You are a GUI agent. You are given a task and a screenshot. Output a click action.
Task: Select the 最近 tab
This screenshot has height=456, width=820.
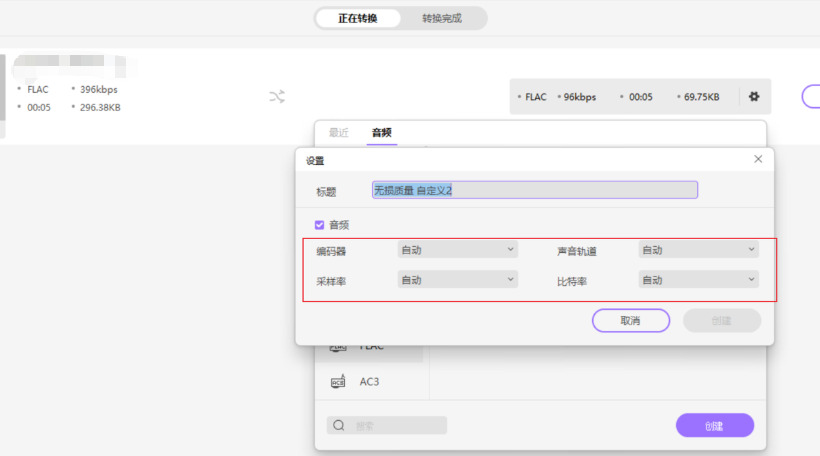(339, 132)
